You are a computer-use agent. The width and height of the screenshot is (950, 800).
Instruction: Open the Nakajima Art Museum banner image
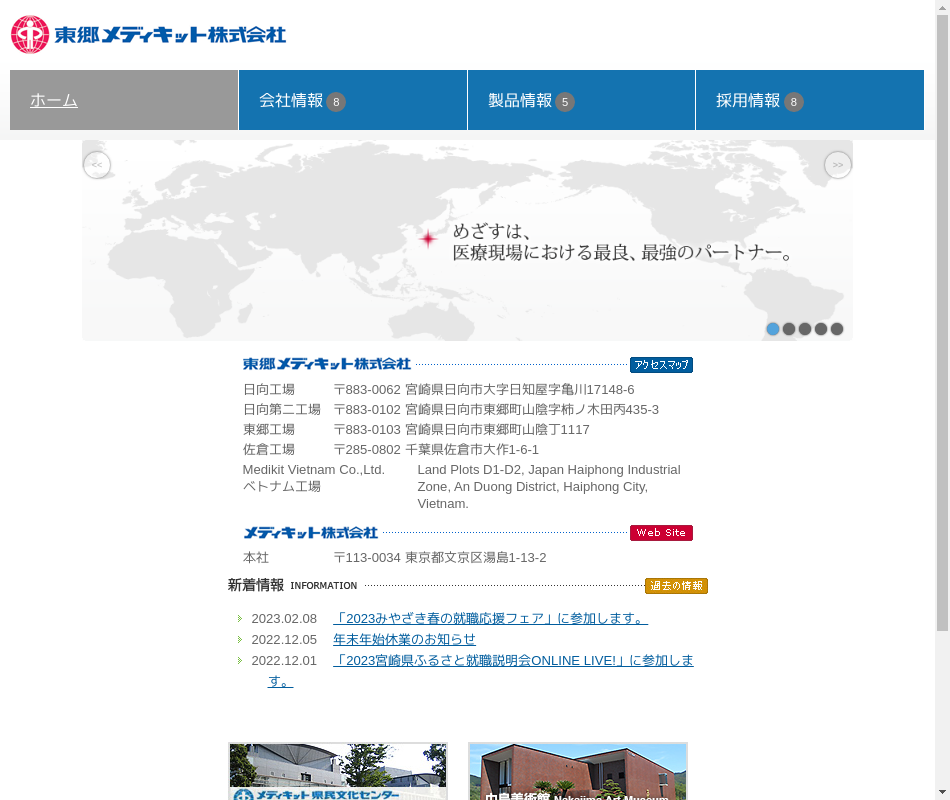[578, 771]
